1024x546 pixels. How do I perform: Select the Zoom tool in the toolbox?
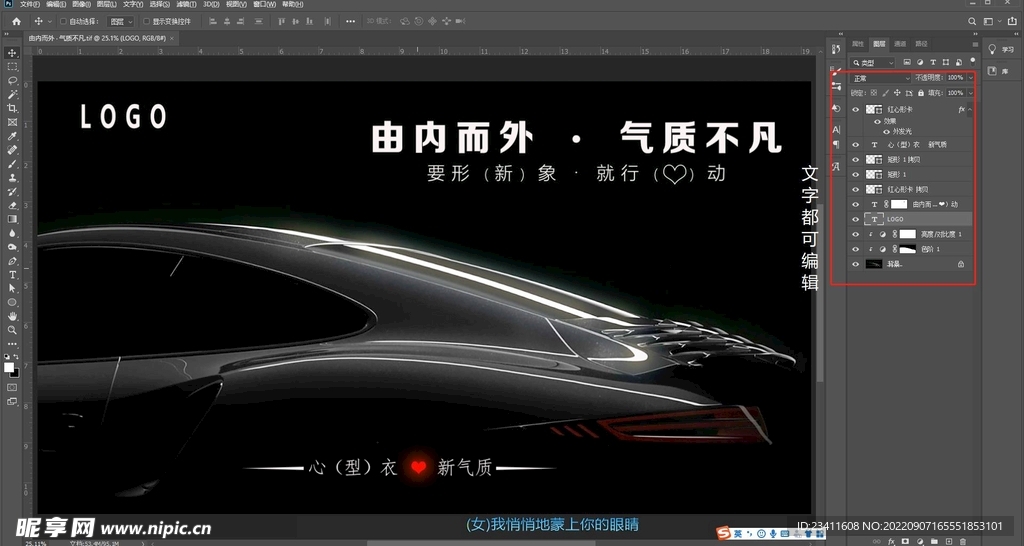pyautogui.click(x=12, y=330)
